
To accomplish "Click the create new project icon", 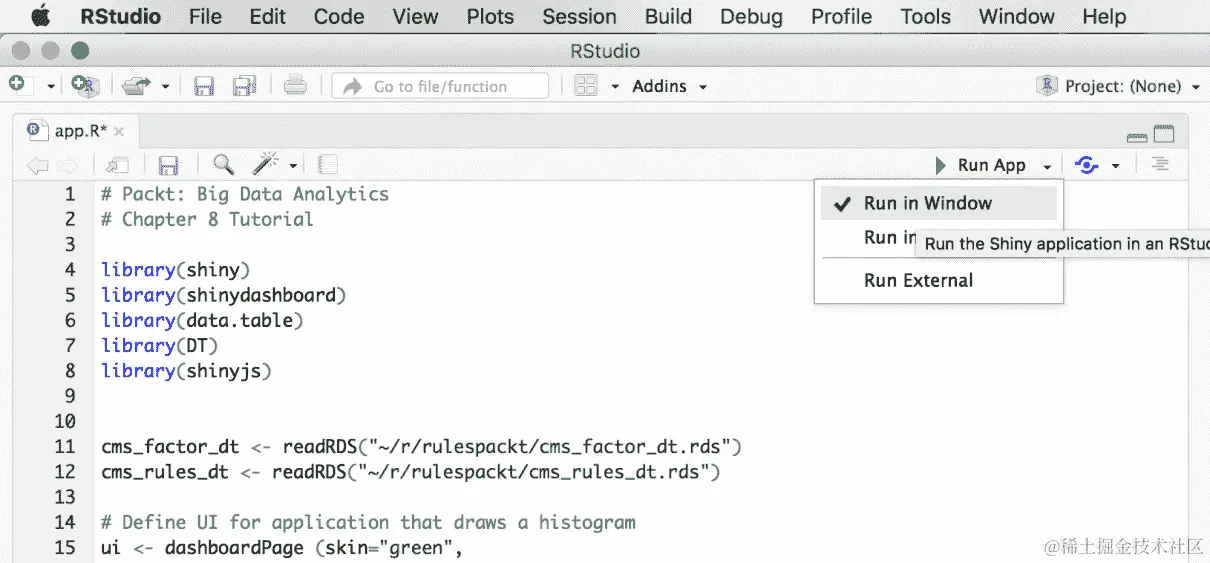I will pos(85,86).
